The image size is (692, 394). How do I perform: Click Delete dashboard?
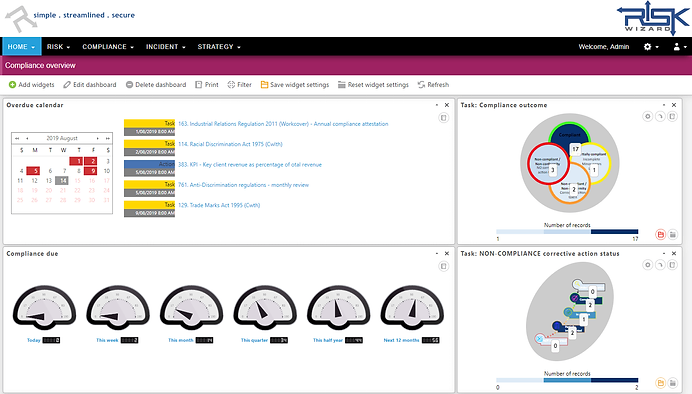click(x=156, y=85)
